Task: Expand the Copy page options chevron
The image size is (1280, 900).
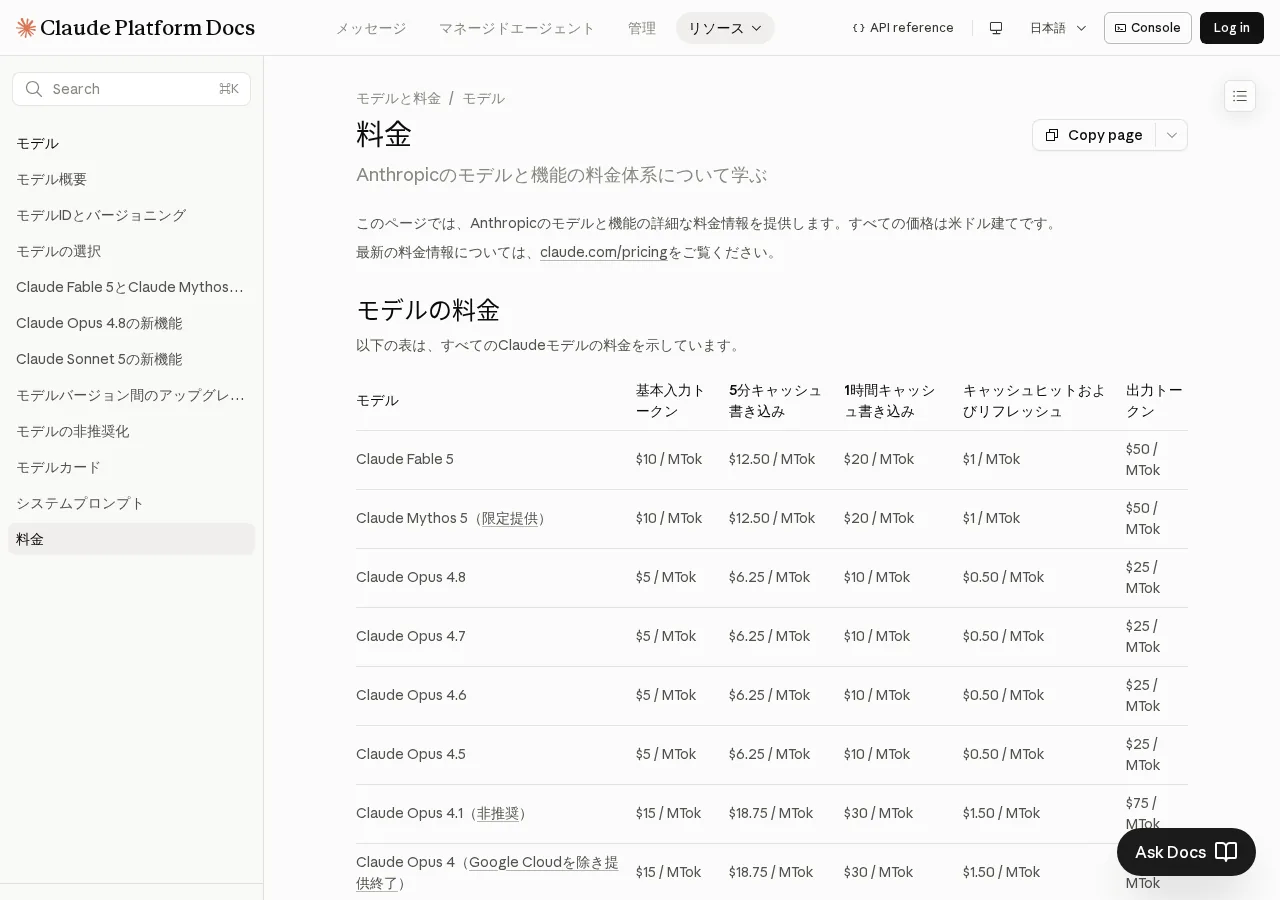Action: [x=1172, y=135]
